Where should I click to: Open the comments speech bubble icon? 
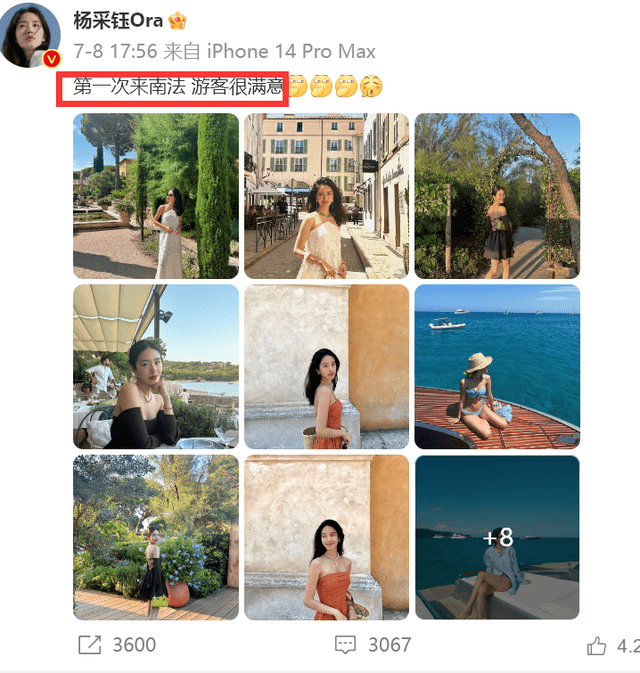(x=345, y=645)
